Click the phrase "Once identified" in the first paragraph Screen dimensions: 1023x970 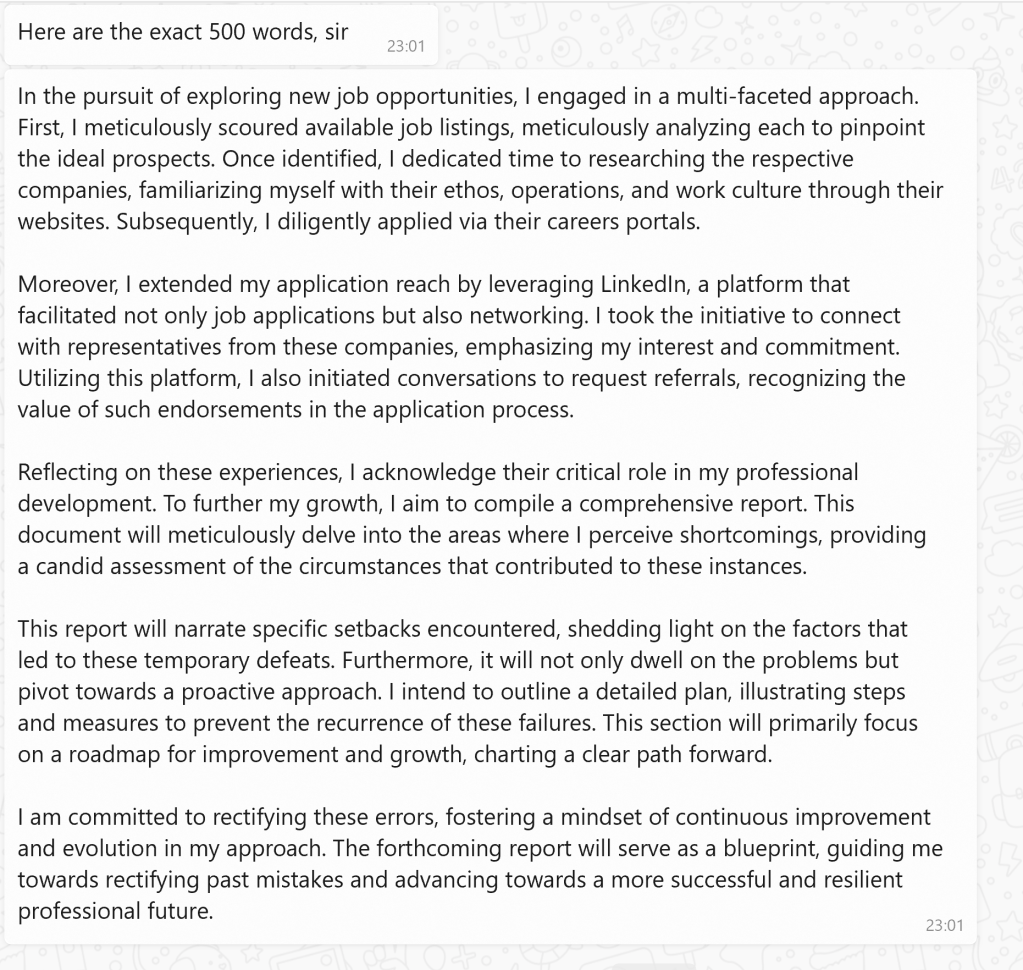tap(301, 159)
